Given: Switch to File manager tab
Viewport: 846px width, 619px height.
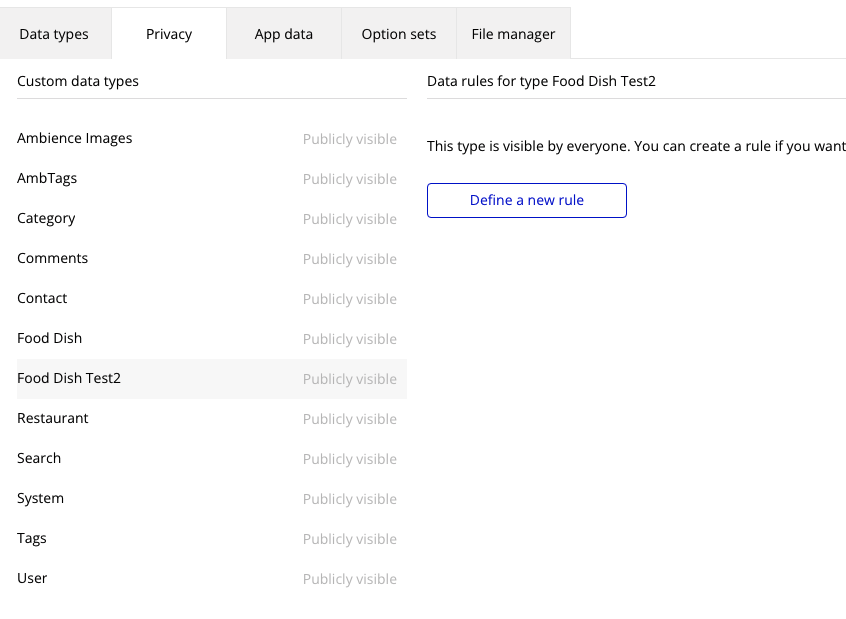Looking at the screenshot, I should point(513,34).
